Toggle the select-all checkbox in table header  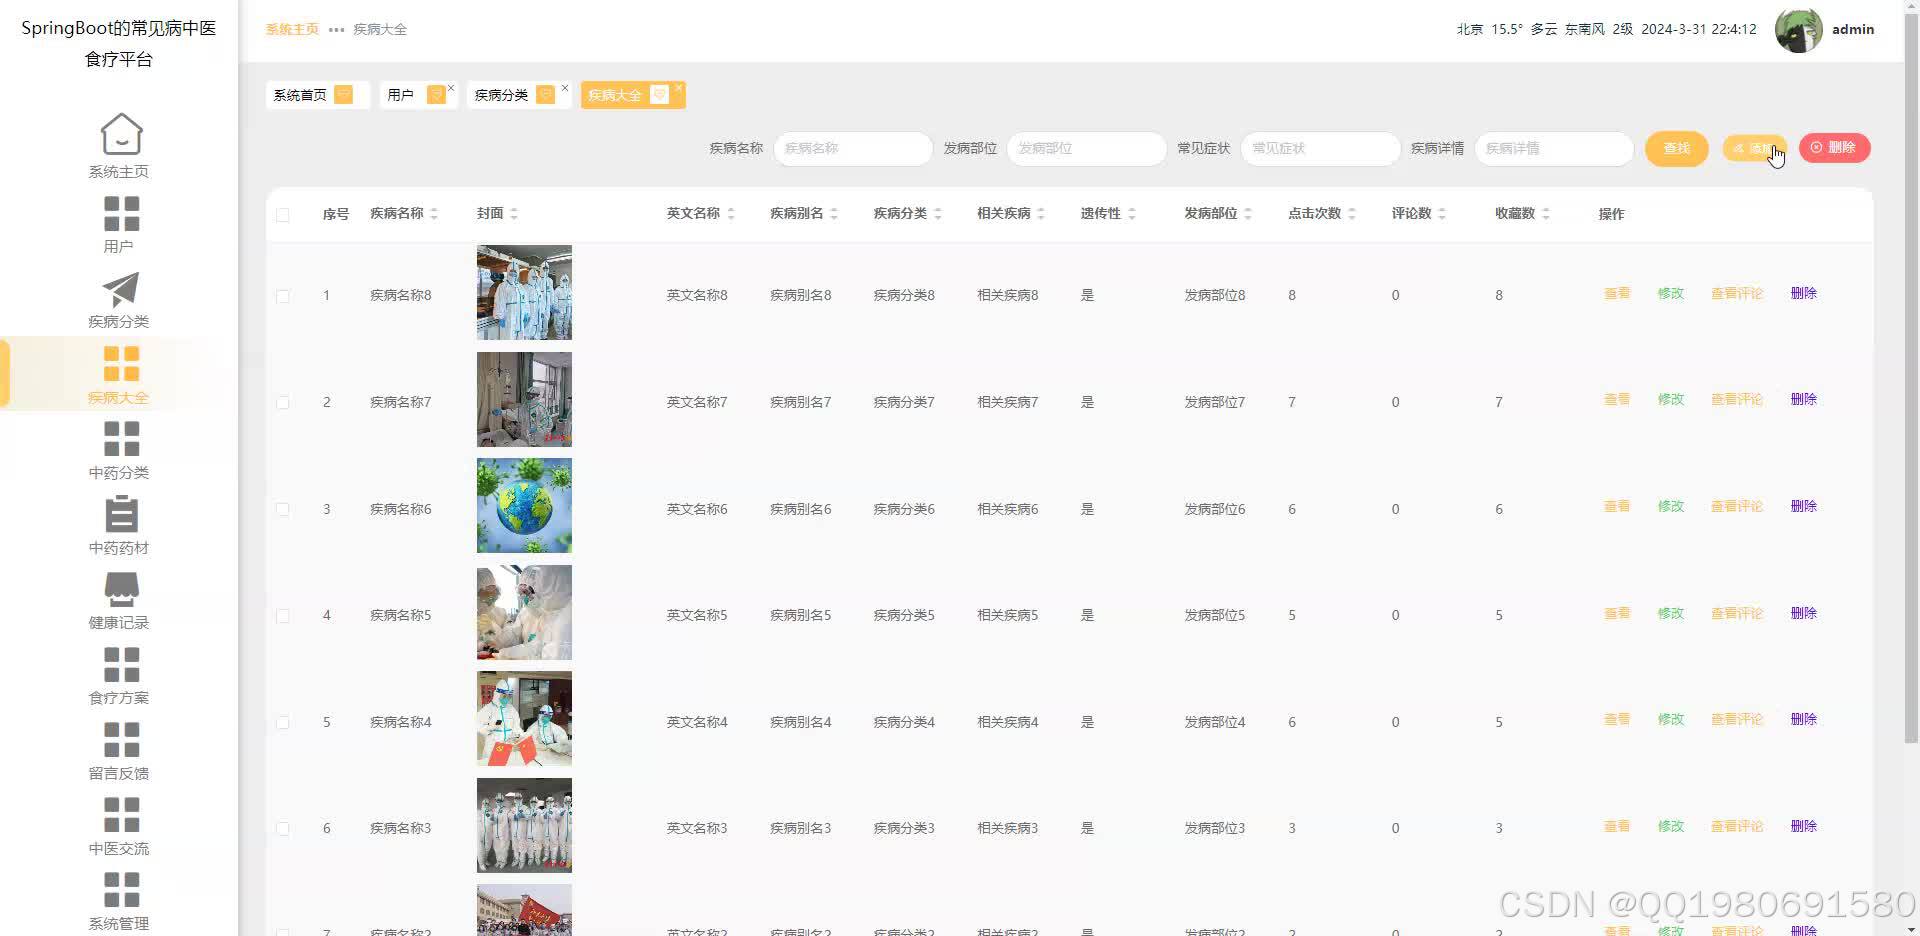point(283,215)
